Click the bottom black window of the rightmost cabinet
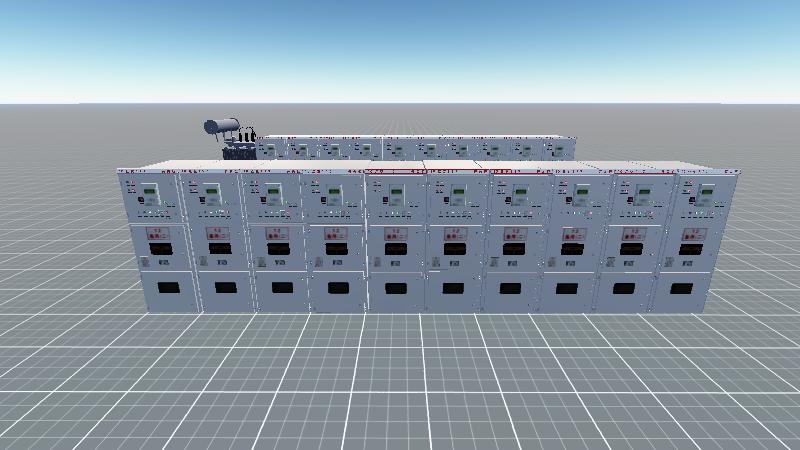This screenshot has height=450, width=800. tap(681, 288)
